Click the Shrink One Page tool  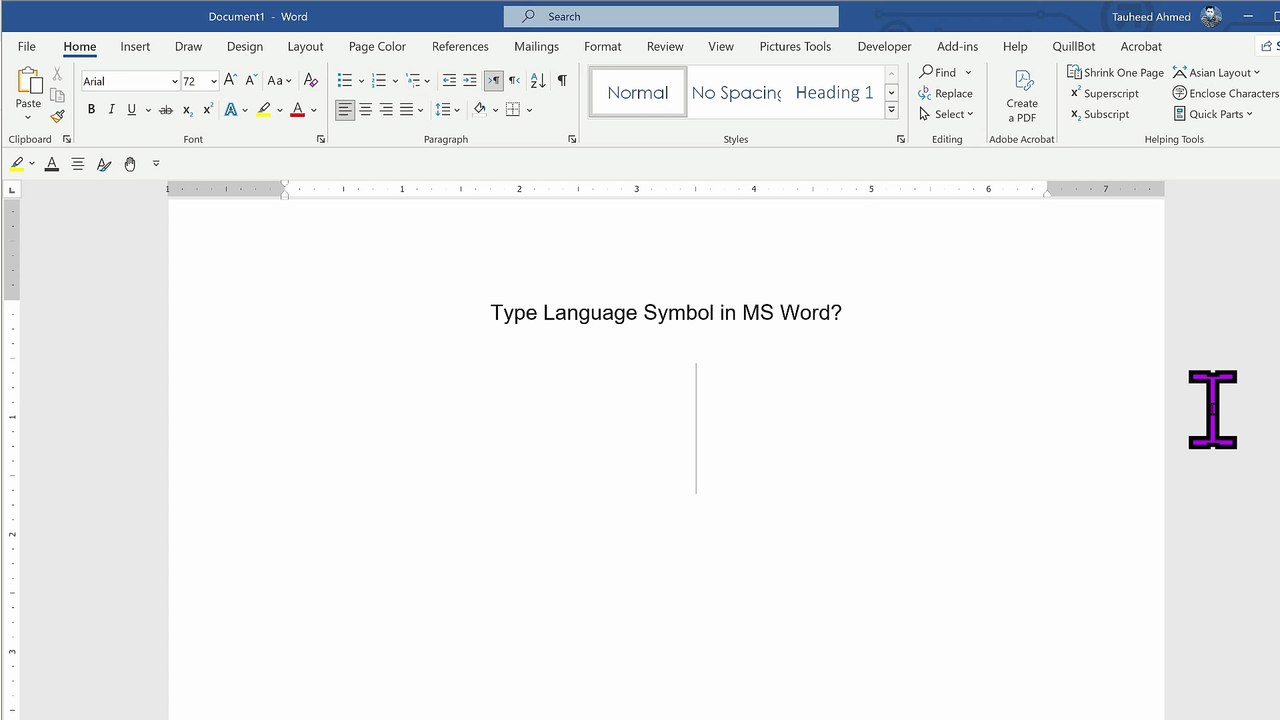1115,72
